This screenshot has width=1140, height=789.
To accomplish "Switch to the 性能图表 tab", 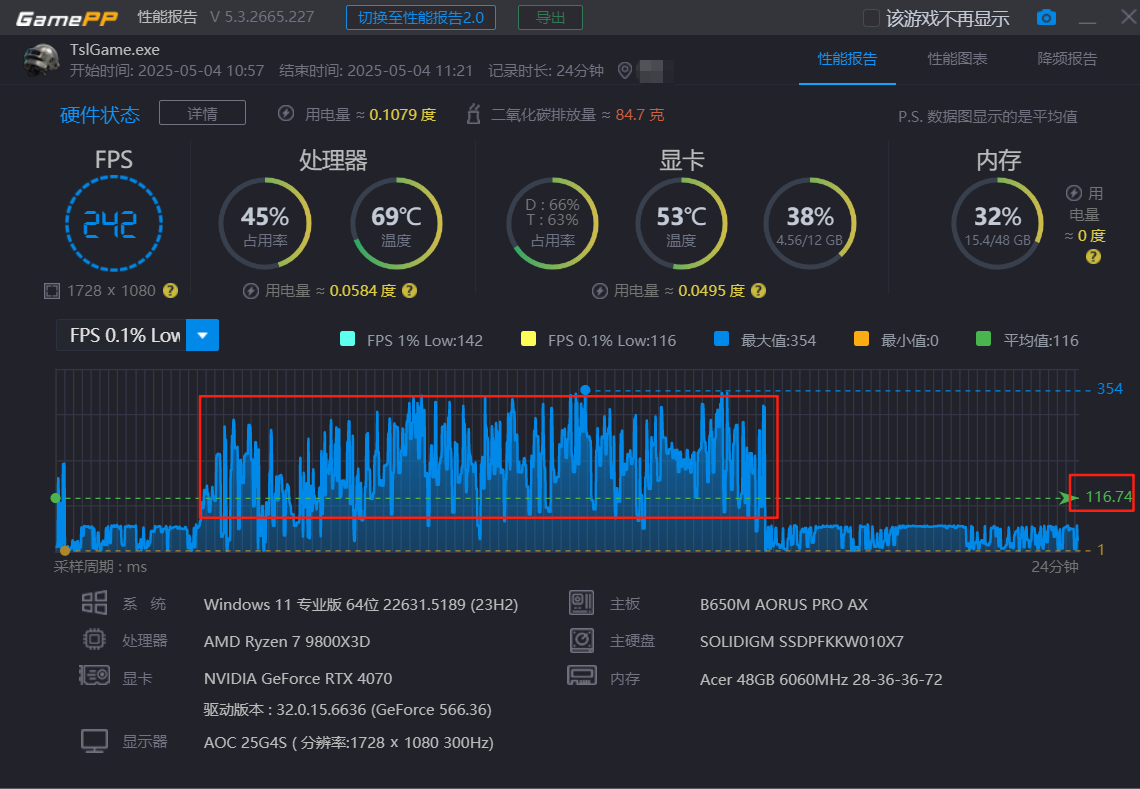I will click(x=958, y=59).
